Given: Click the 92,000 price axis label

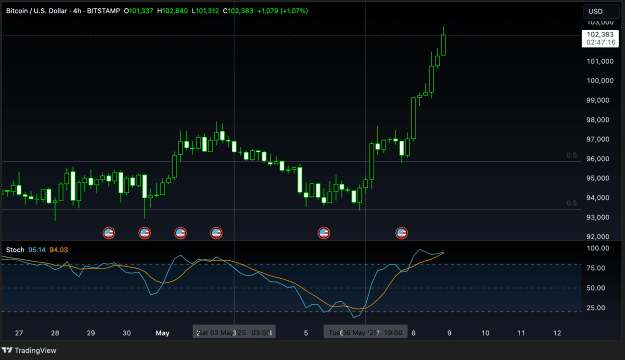Looking at the screenshot, I should (x=598, y=236).
